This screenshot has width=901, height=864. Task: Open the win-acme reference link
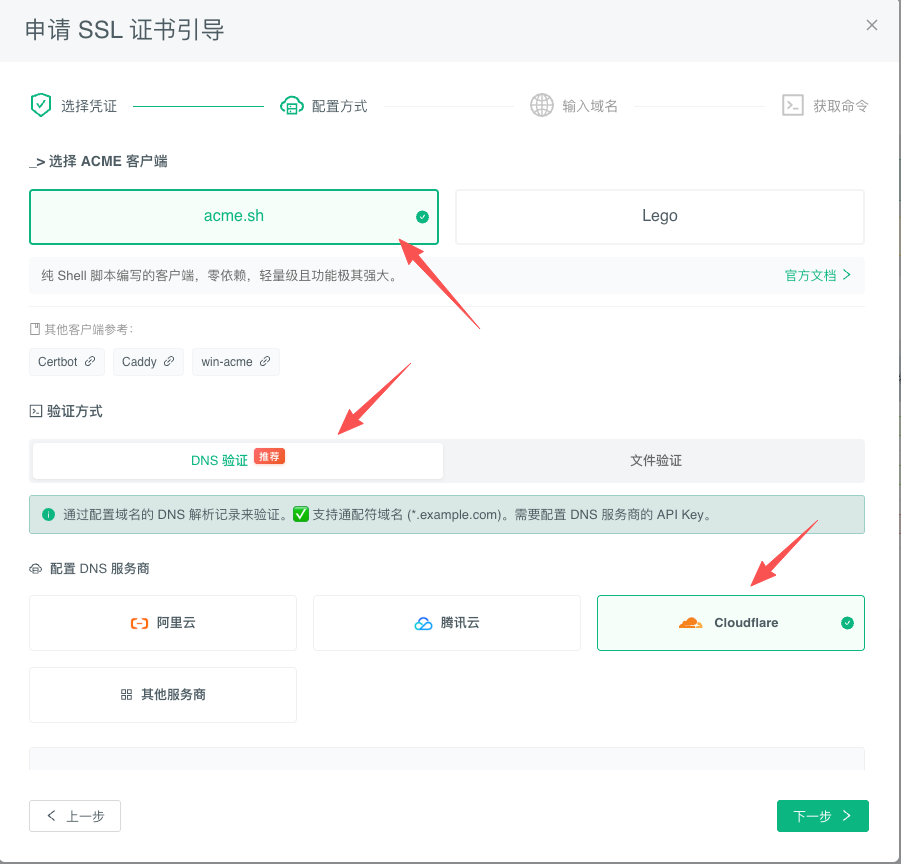click(236, 362)
